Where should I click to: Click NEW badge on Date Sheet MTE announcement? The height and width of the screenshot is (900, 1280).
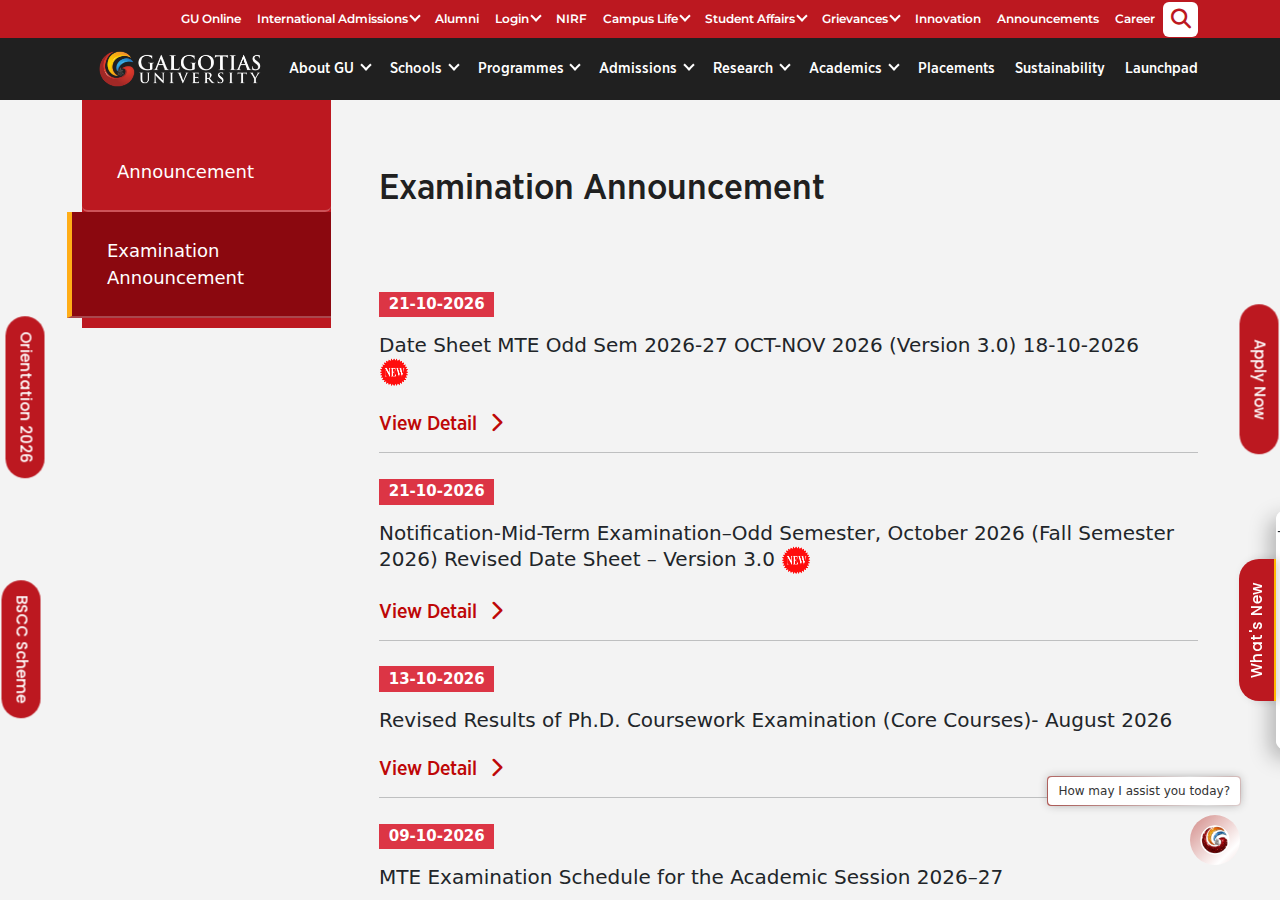[x=394, y=372]
